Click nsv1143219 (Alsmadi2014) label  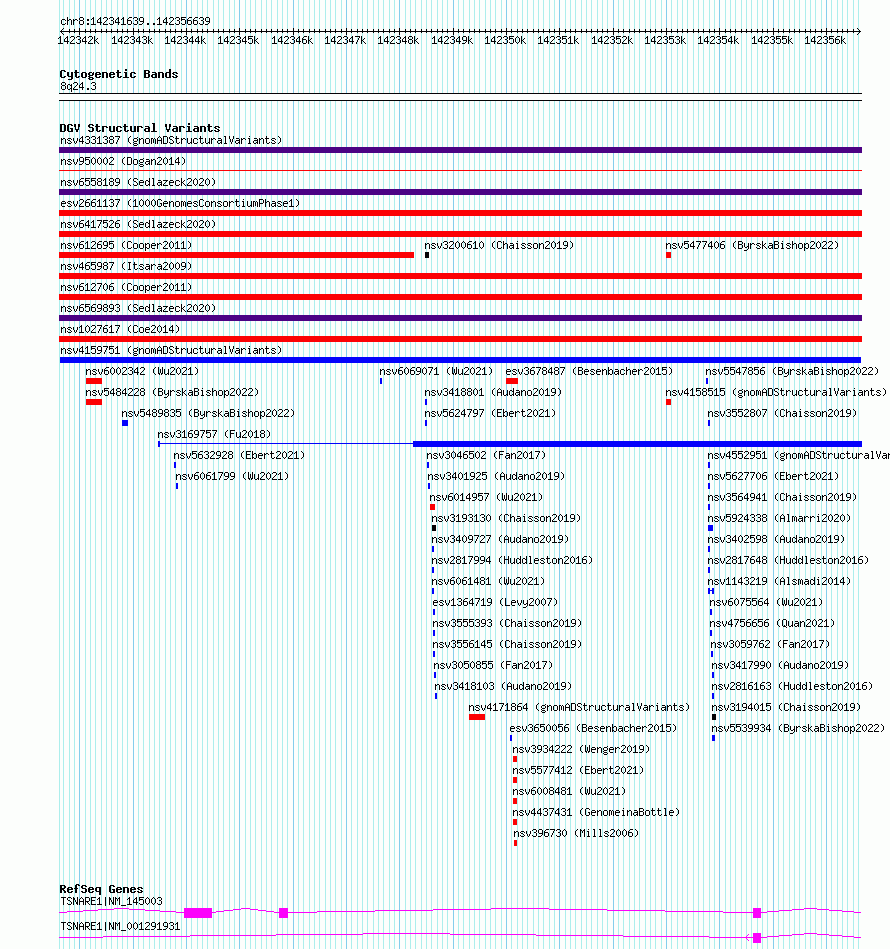point(779,581)
